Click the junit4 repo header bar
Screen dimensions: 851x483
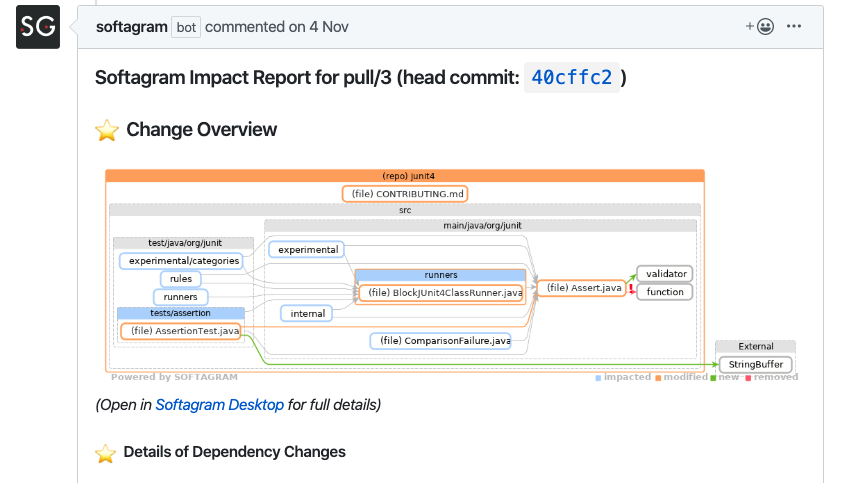404,175
